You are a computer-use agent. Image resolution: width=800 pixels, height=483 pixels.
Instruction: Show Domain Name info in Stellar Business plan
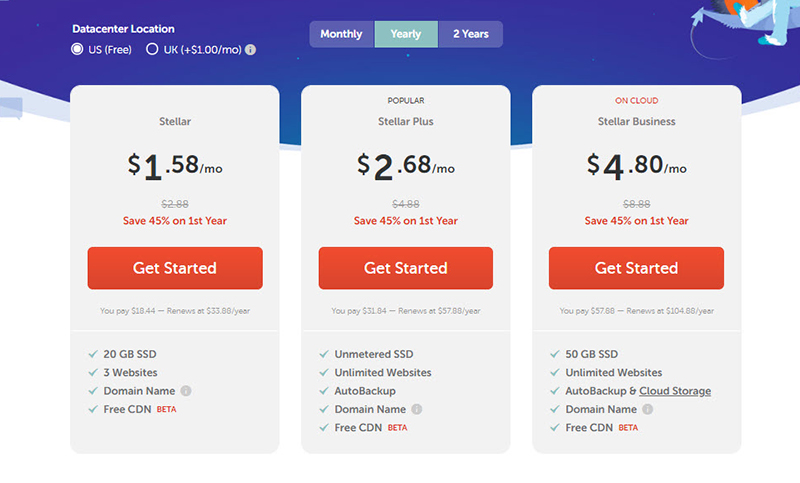pyautogui.click(x=647, y=409)
